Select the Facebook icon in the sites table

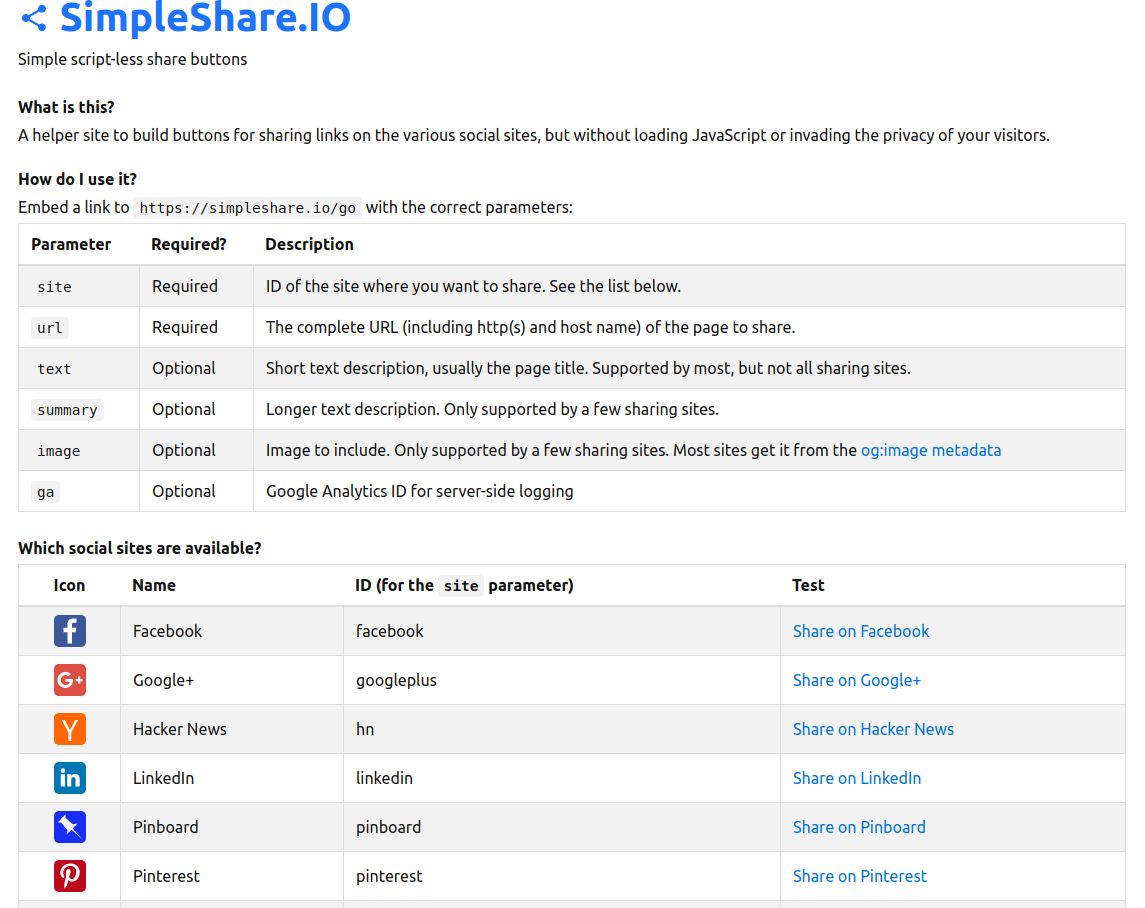[69, 631]
